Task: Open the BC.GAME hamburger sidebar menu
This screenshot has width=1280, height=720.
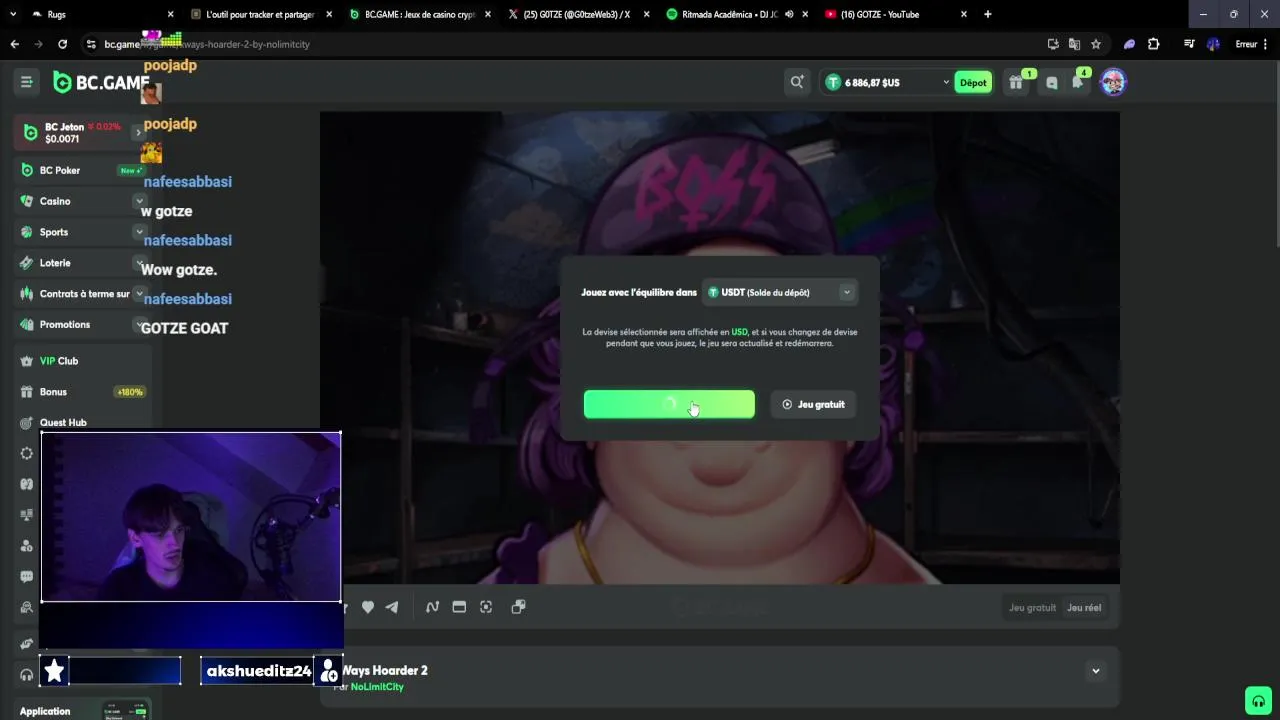Action: (x=27, y=82)
